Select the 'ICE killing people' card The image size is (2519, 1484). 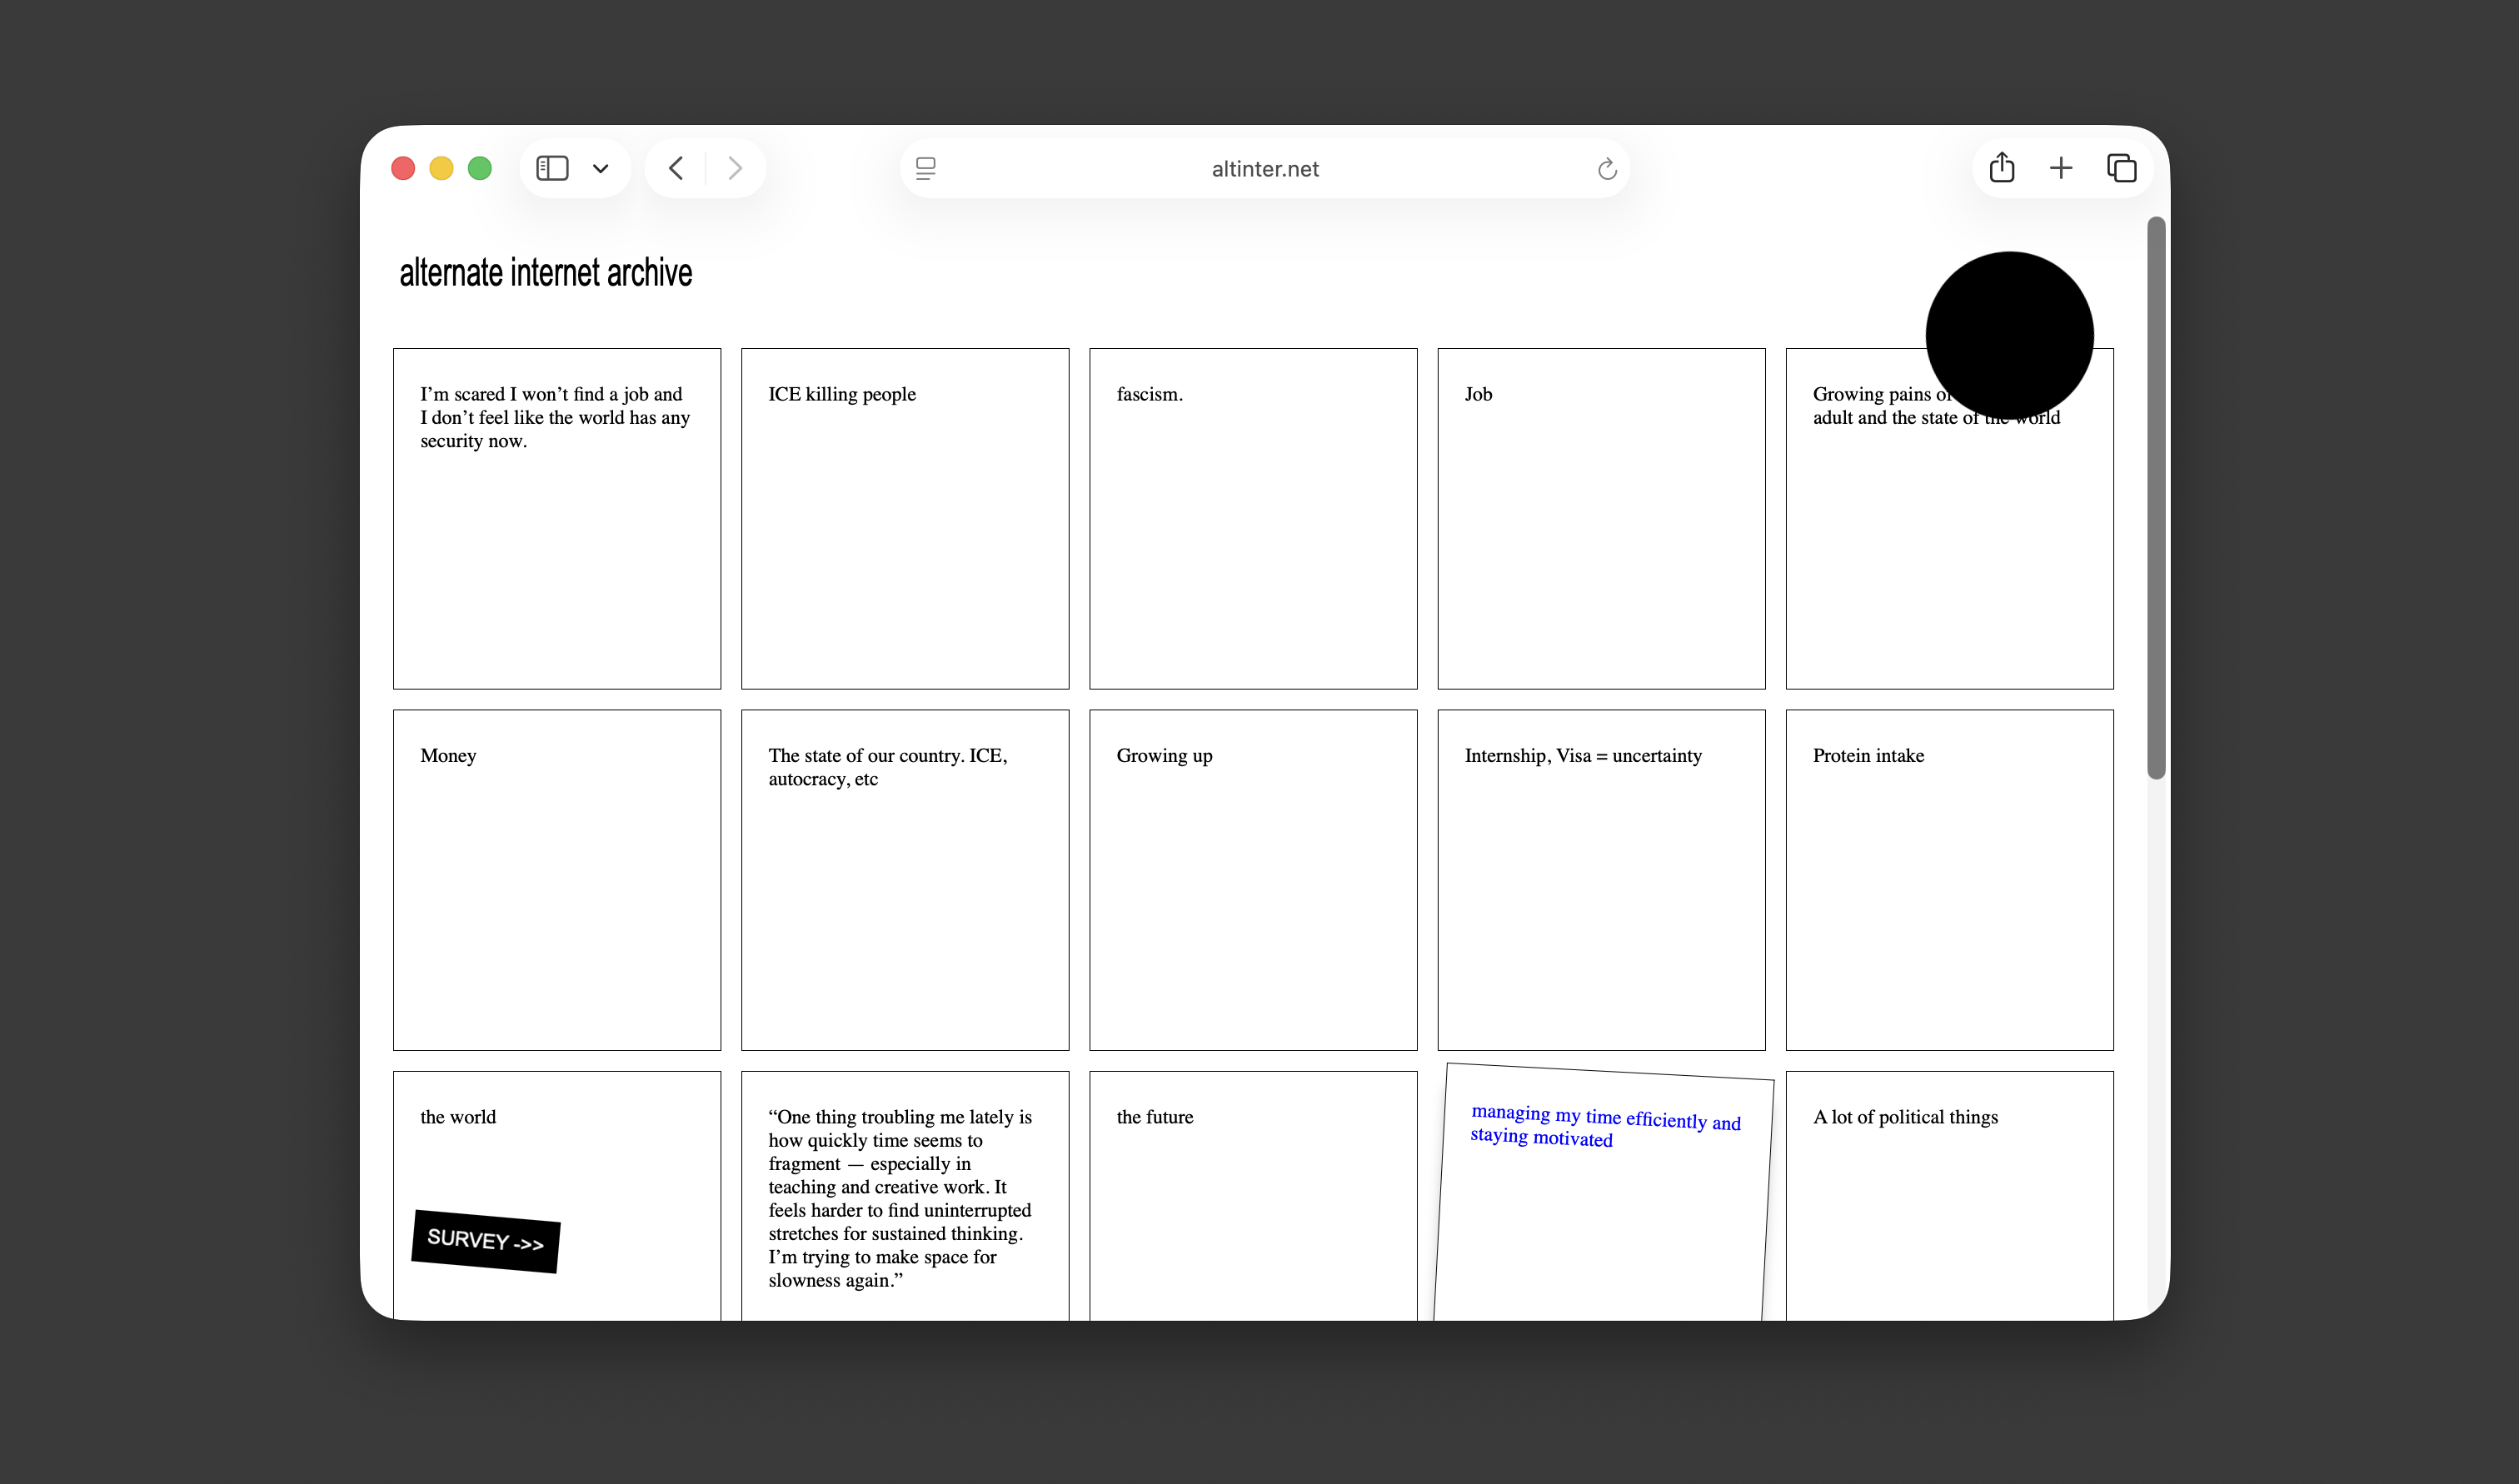point(905,518)
